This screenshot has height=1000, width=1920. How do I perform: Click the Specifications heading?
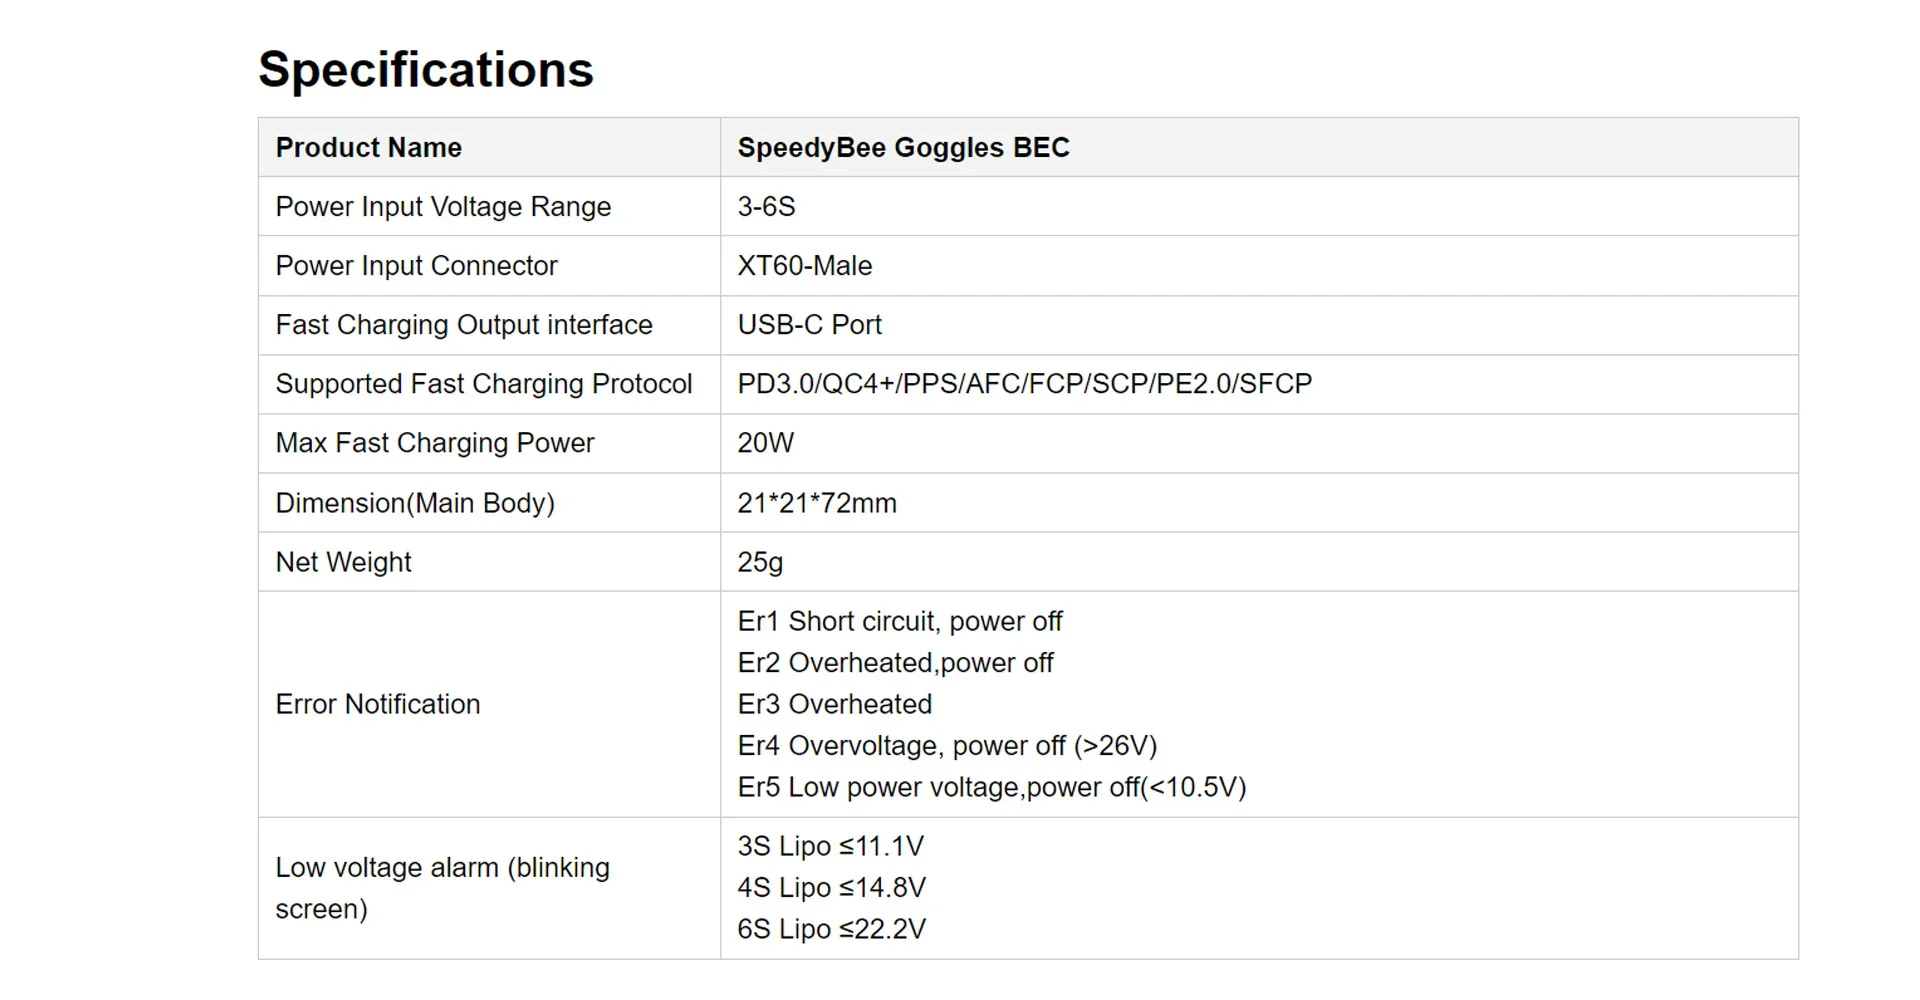coord(426,70)
